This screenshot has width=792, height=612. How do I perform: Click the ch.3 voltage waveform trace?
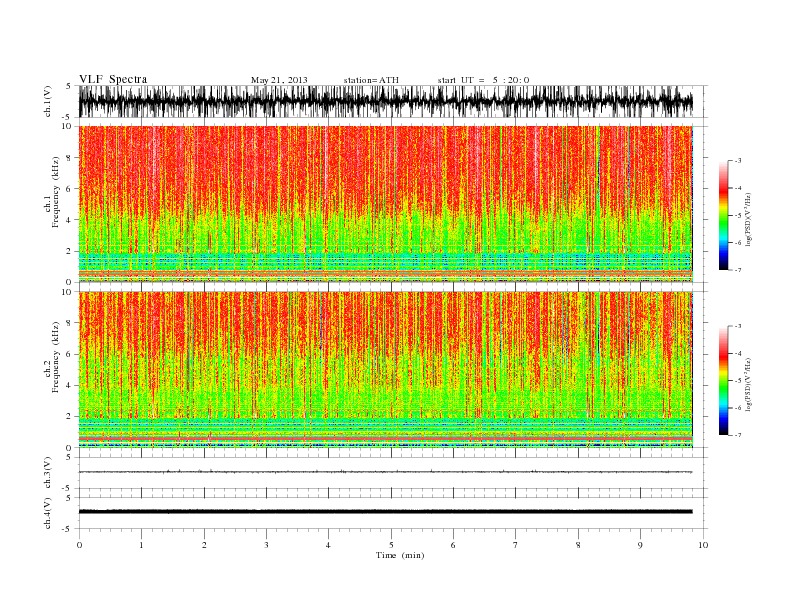[385, 472]
